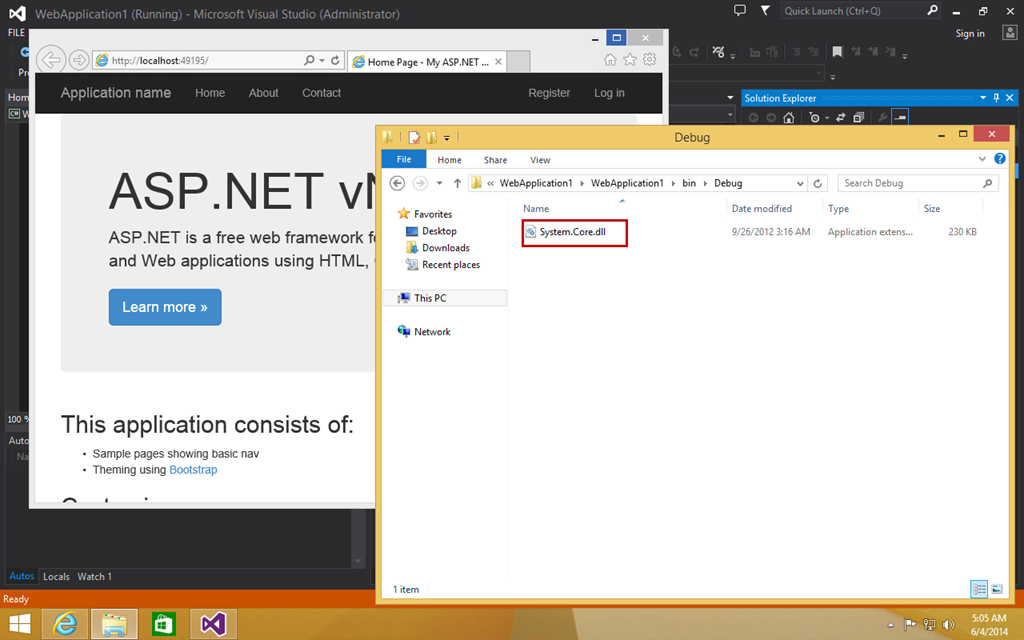Open the Visual Studio account avatar icon

[x=1010, y=33]
